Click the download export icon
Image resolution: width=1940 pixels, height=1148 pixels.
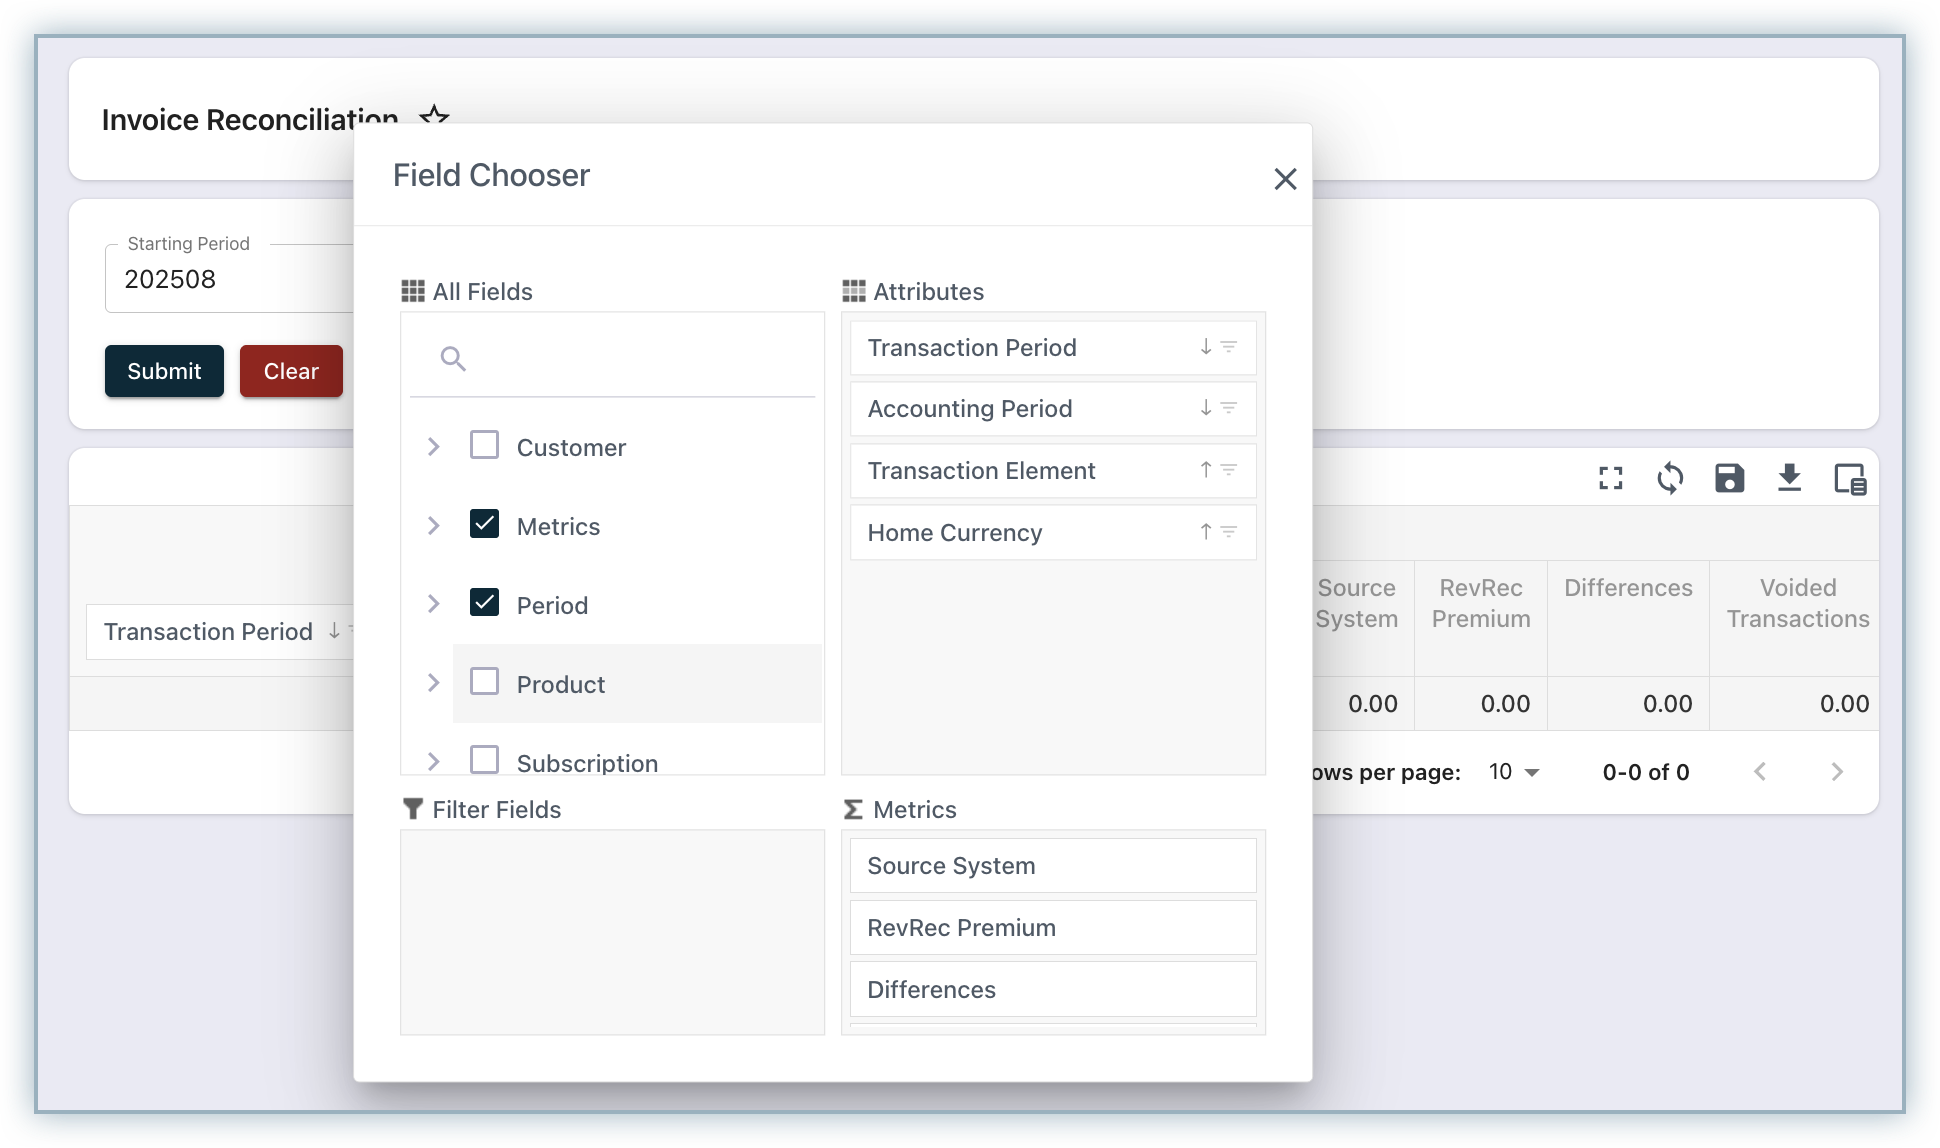(x=1789, y=479)
